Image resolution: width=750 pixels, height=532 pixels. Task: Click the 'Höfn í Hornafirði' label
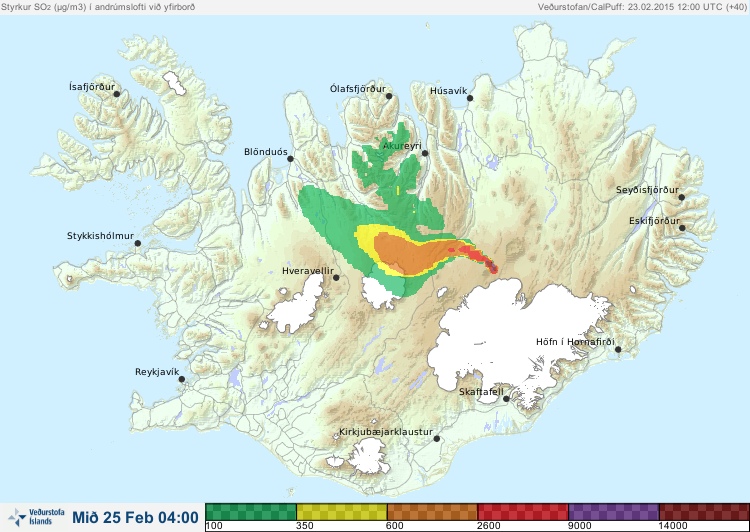pos(575,342)
